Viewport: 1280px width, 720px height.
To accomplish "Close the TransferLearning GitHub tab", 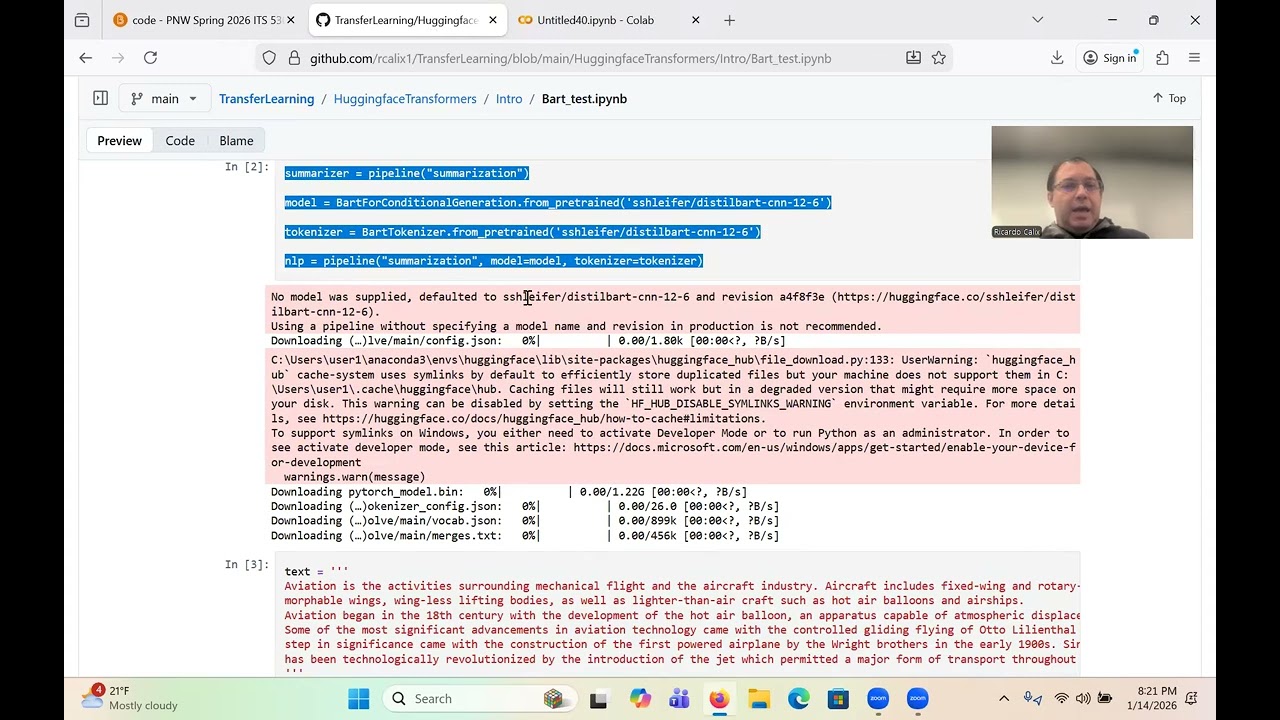I will click(x=493, y=20).
